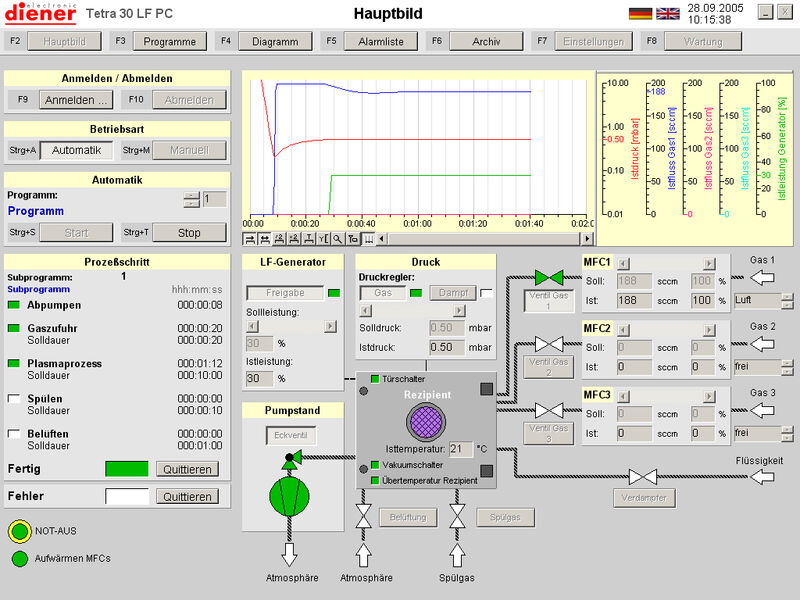Select Automatik operating mode
Screen dimensions: 800x600
point(76,151)
